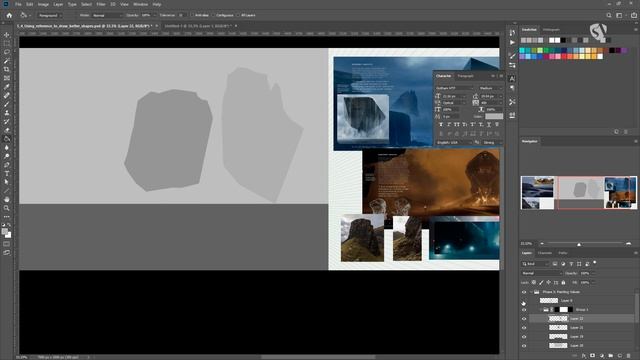Click the lock image pixels brush icon
This screenshot has height=360, width=640.
[x=541, y=282]
